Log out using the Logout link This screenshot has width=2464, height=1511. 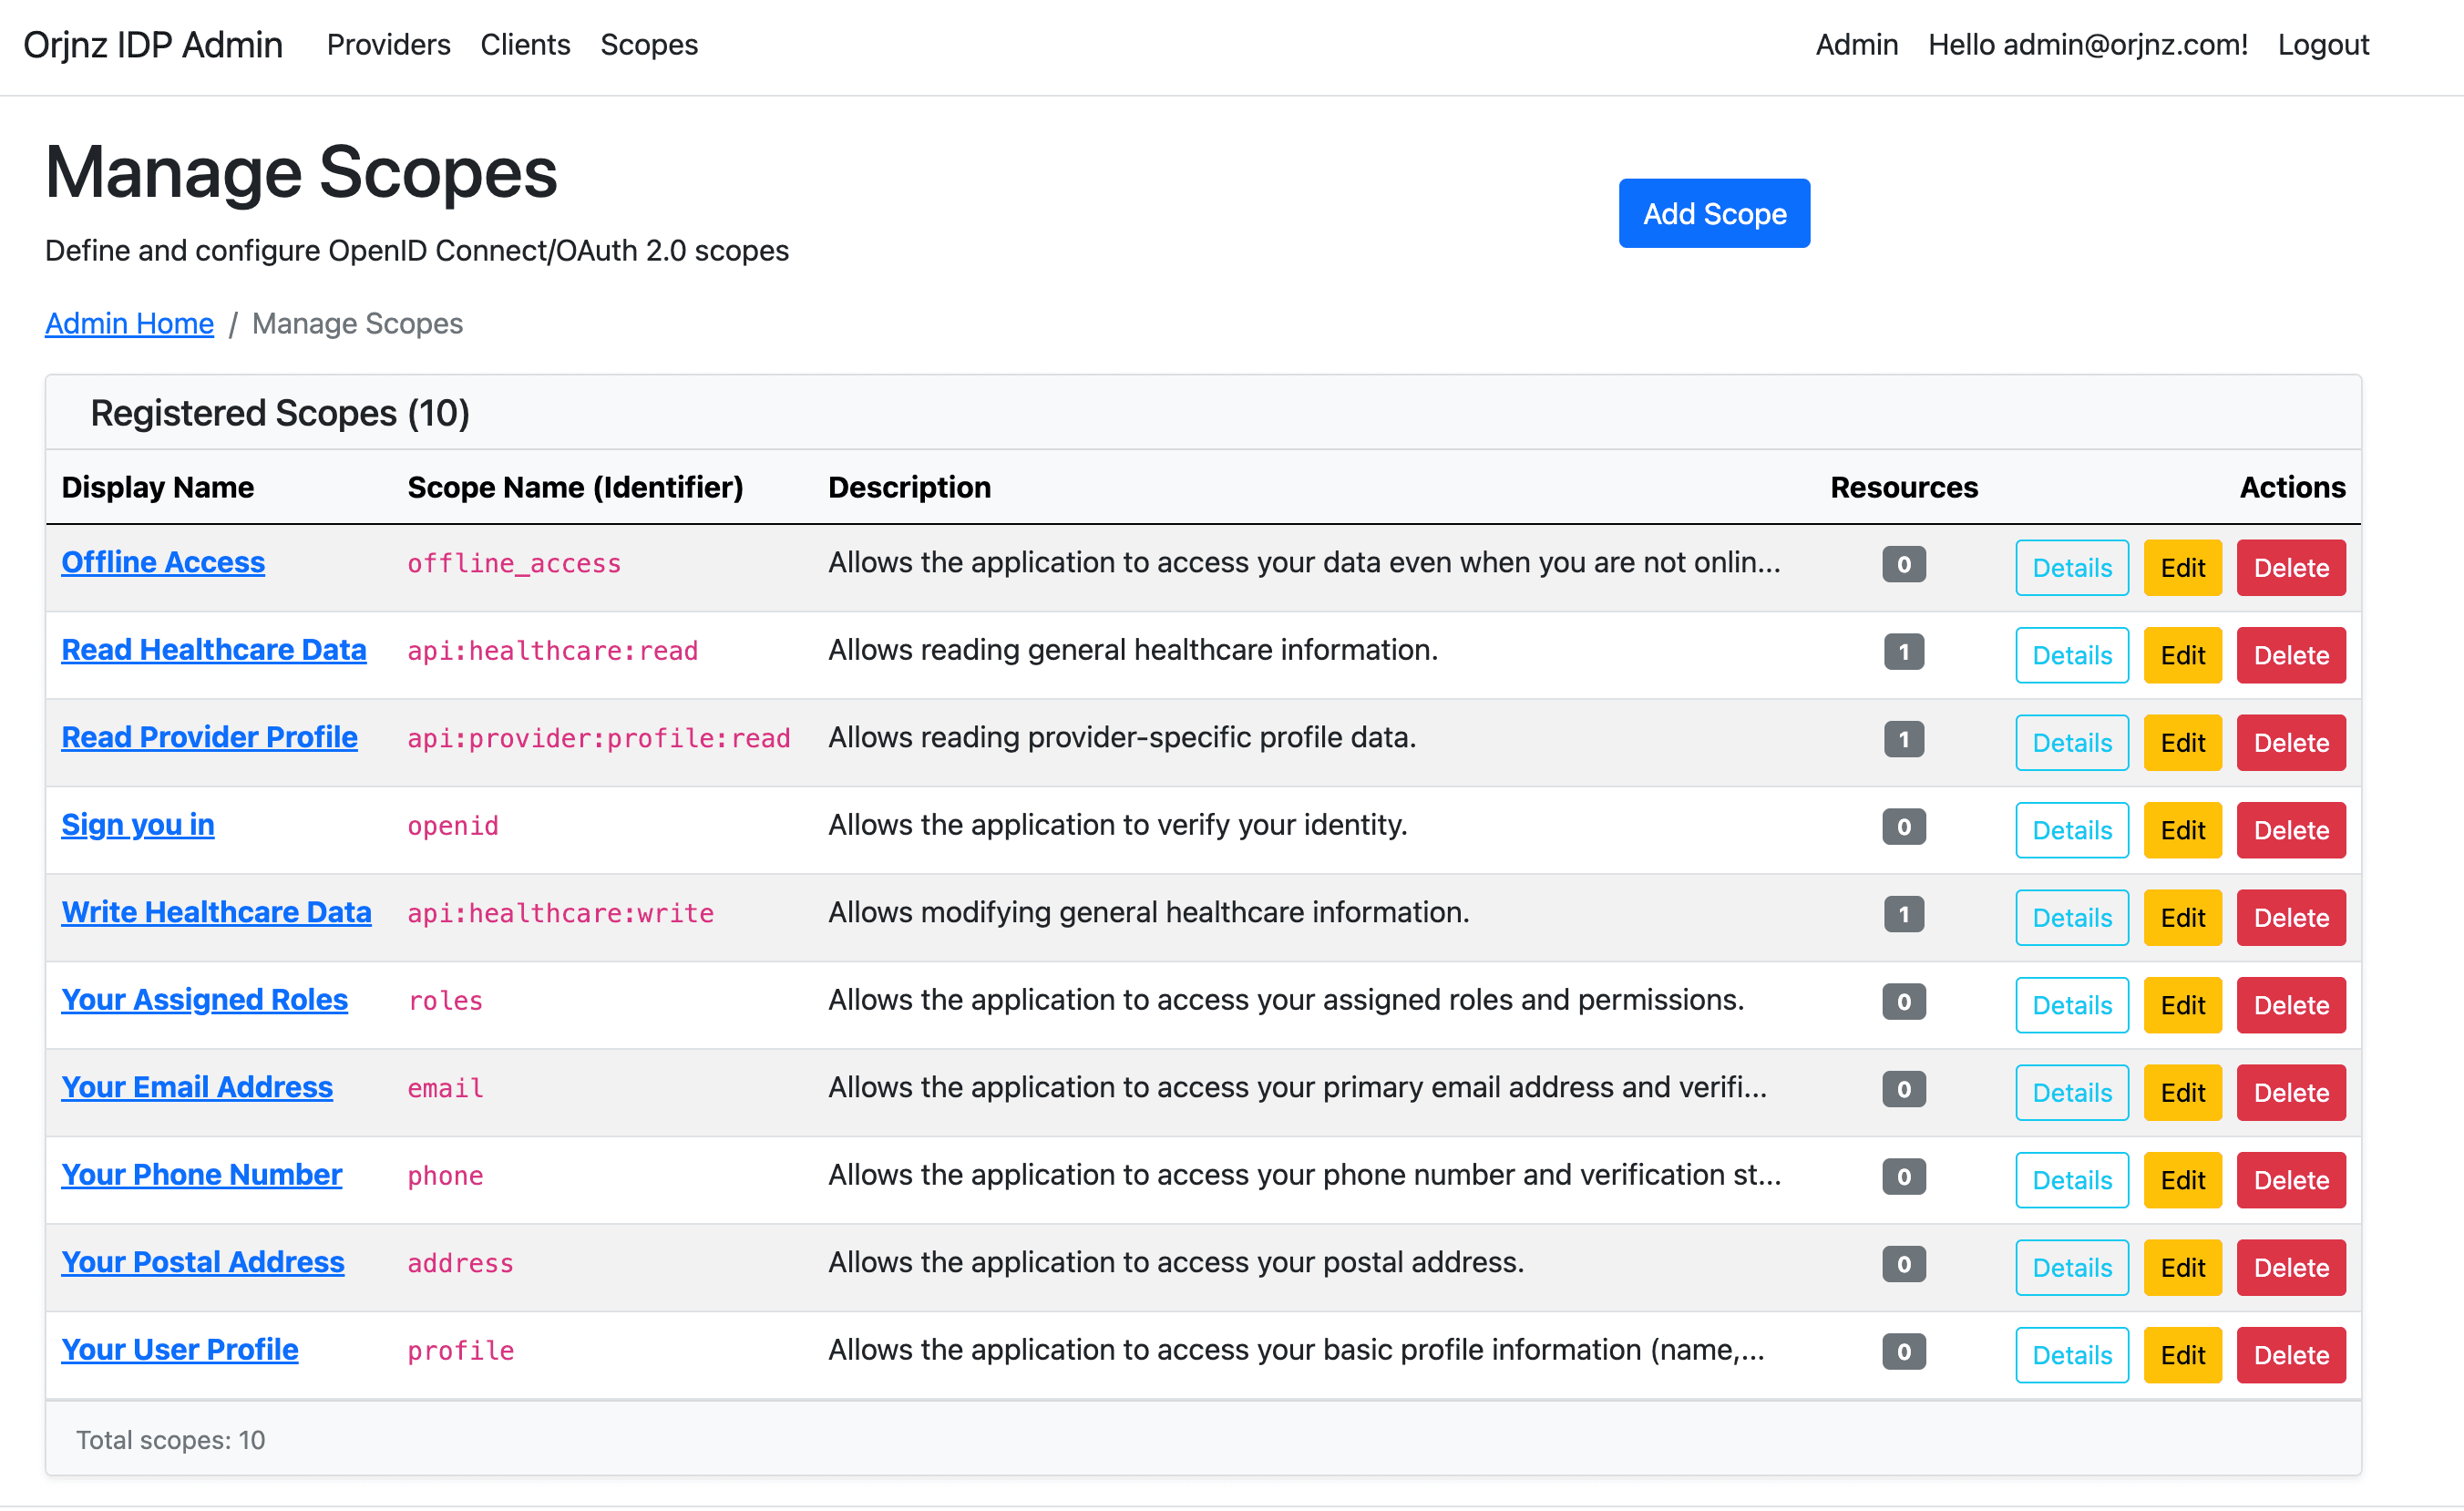pos(2323,45)
